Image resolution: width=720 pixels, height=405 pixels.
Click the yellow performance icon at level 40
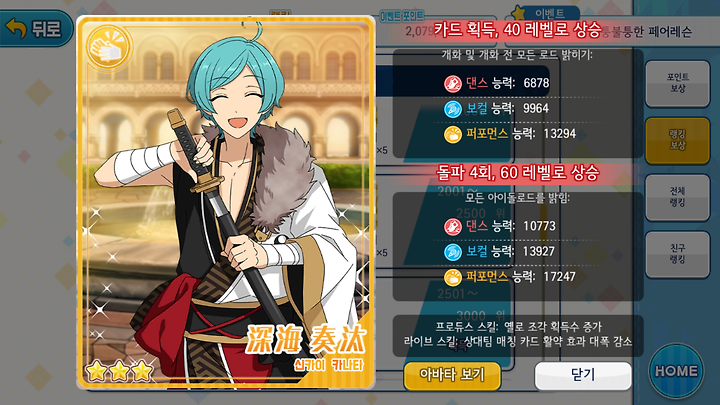(x=453, y=135)
